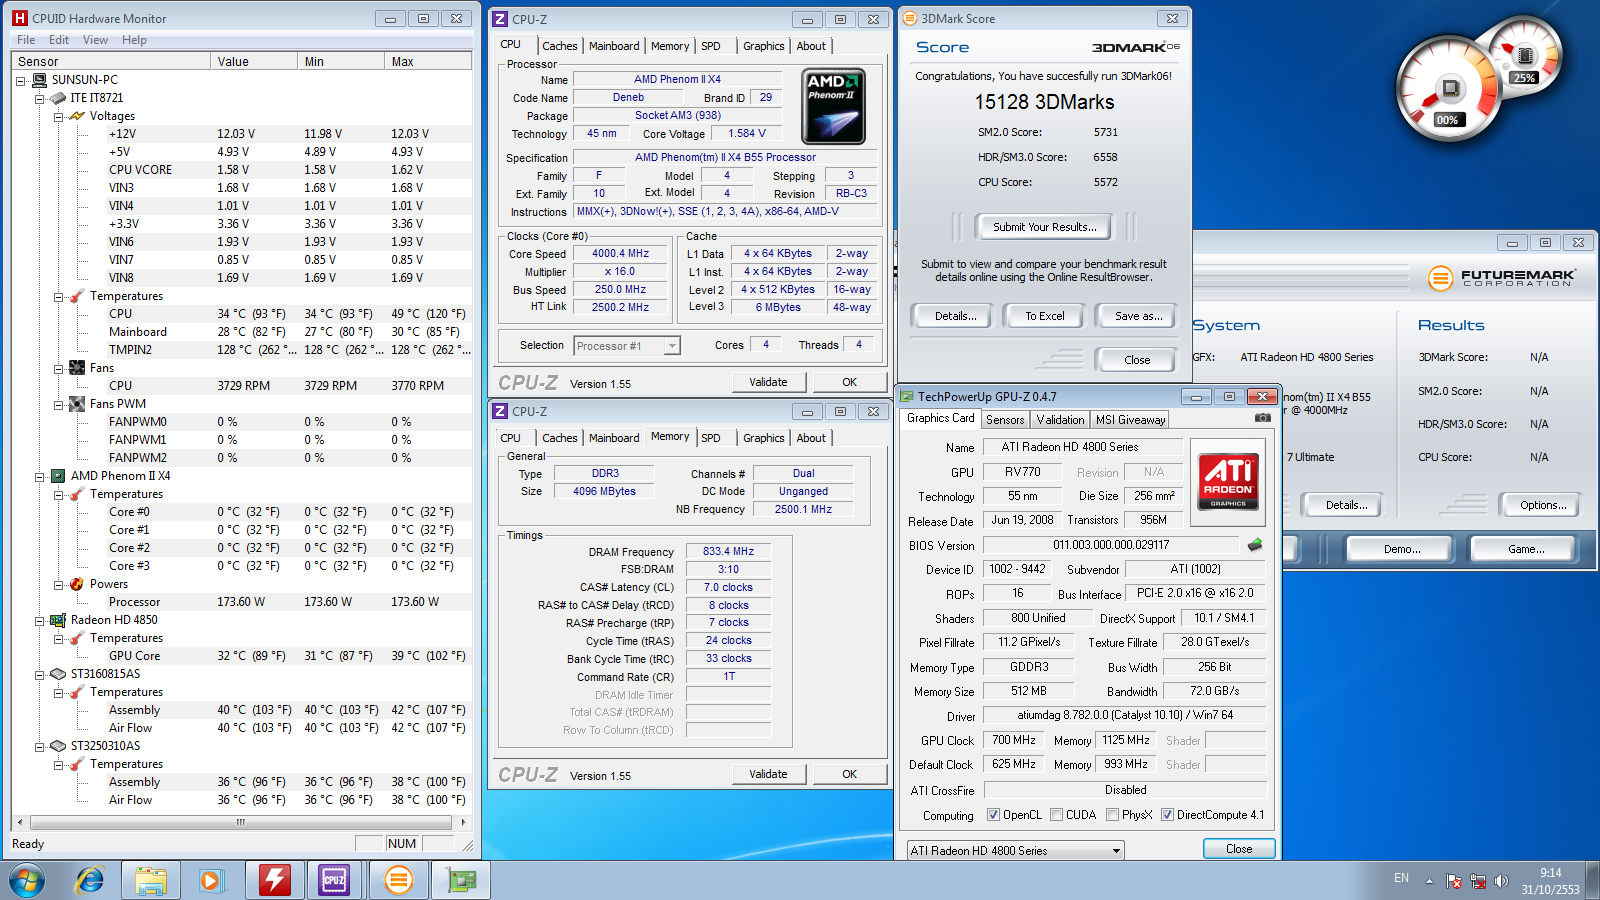Click the ATI Radeon graphics logo
Viewport: 1600px width, 900px height.
click(x=1228, y=480)
